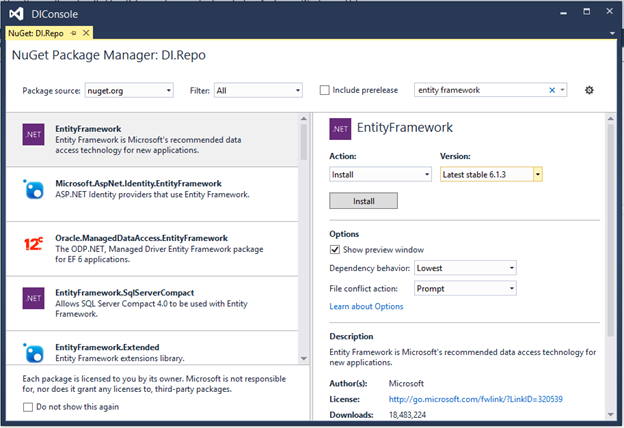Image resolution: width=624 pixels, height=428 pixels.
Task: Open the license go.microsoft.com link
Action: click(476, 399)
